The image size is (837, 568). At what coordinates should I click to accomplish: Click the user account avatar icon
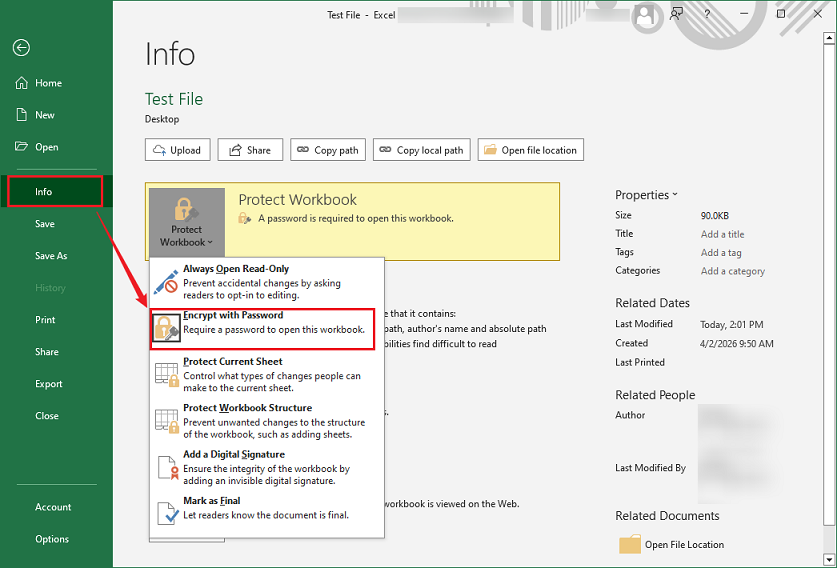click(644, 15)
